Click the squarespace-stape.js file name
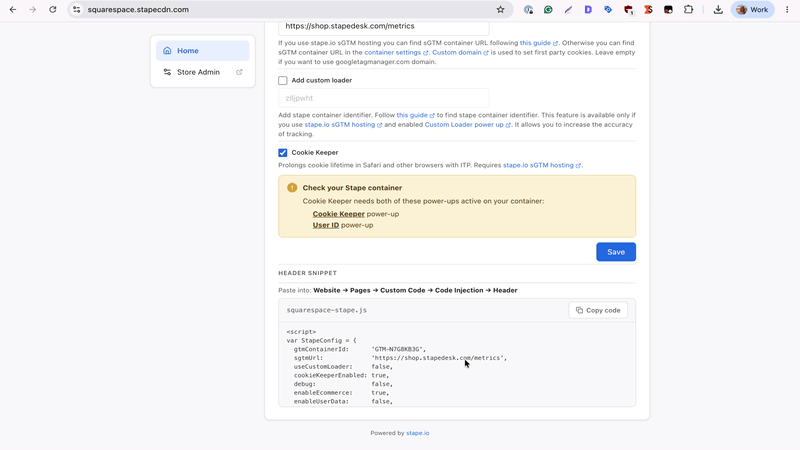 pos(327,310)
